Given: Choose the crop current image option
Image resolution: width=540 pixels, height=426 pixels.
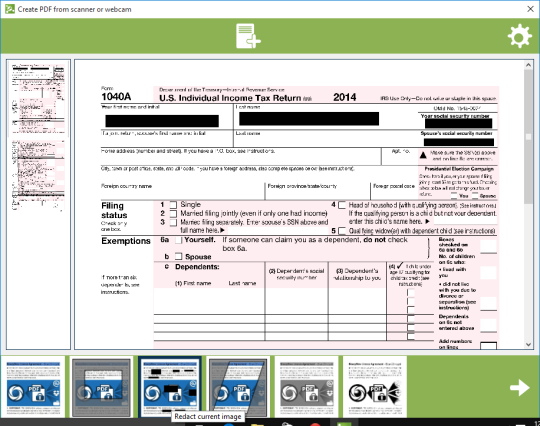Looking at the screenshot, I should point(101,387).
